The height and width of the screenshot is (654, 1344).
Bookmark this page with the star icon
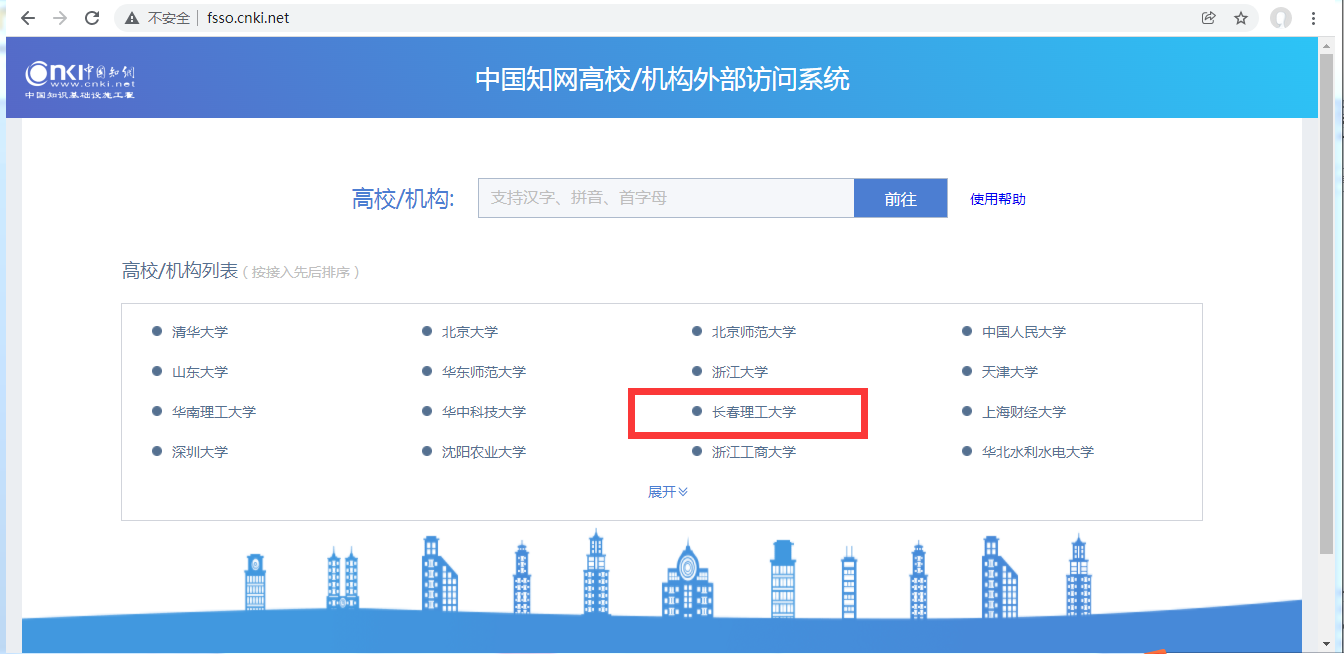[x=1241, y=18]
